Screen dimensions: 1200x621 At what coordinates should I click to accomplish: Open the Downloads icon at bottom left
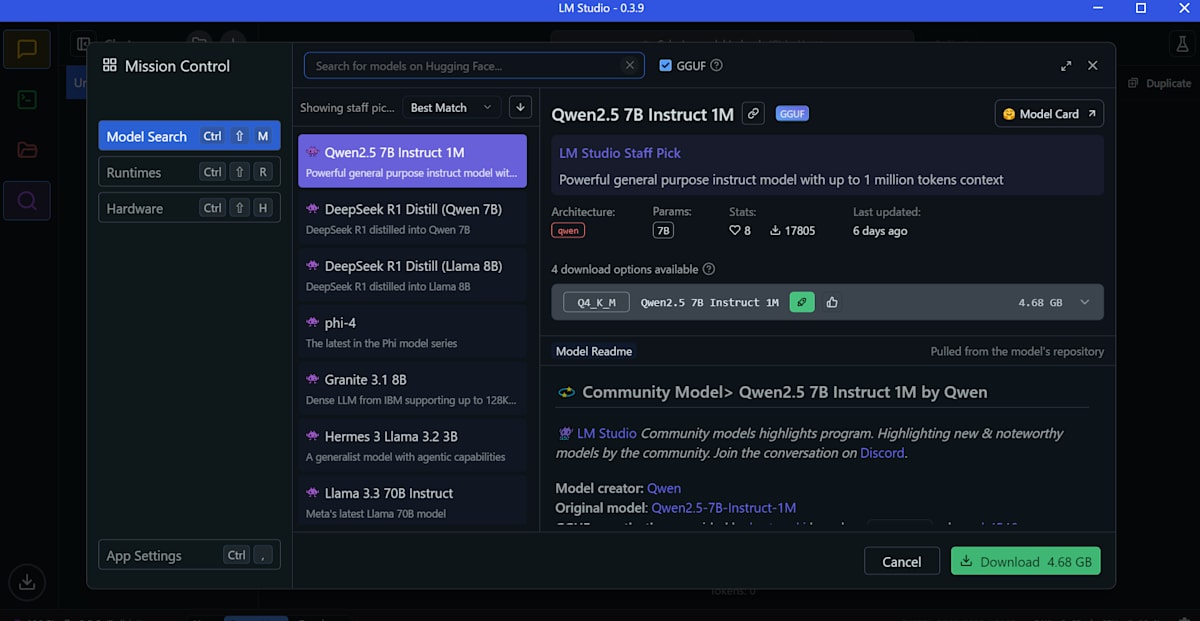27,583
